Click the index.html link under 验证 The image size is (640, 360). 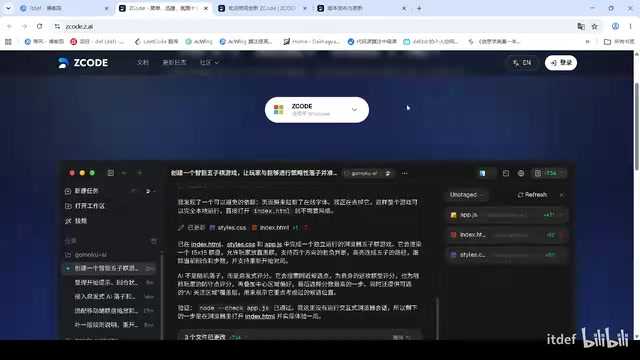(x=260, y=316)
